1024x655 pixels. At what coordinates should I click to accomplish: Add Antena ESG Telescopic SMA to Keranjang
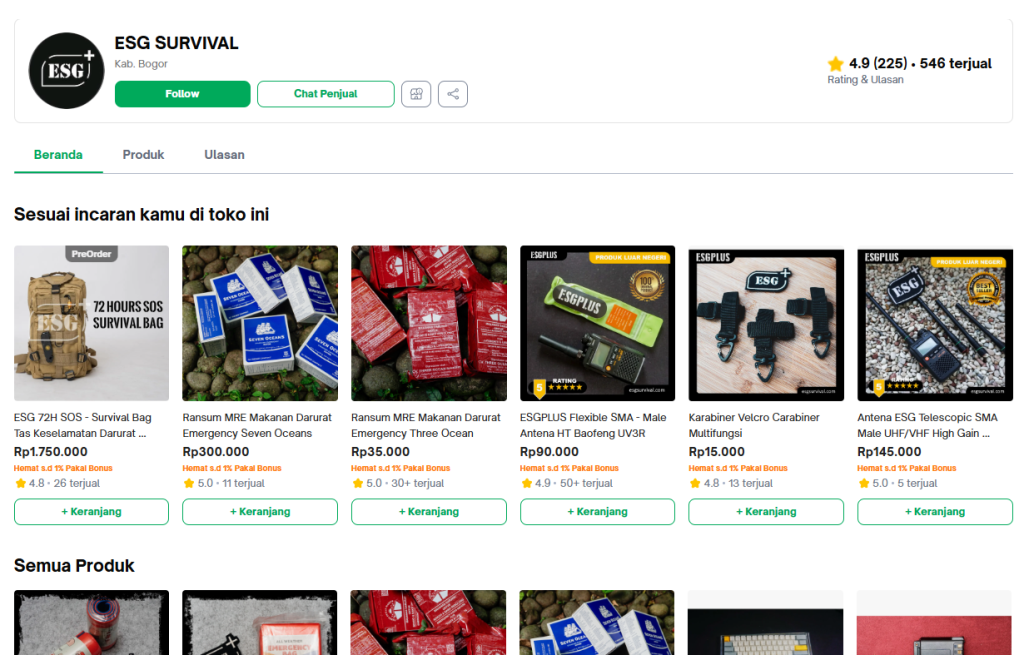pyautogui.click(x=934, y=511)
